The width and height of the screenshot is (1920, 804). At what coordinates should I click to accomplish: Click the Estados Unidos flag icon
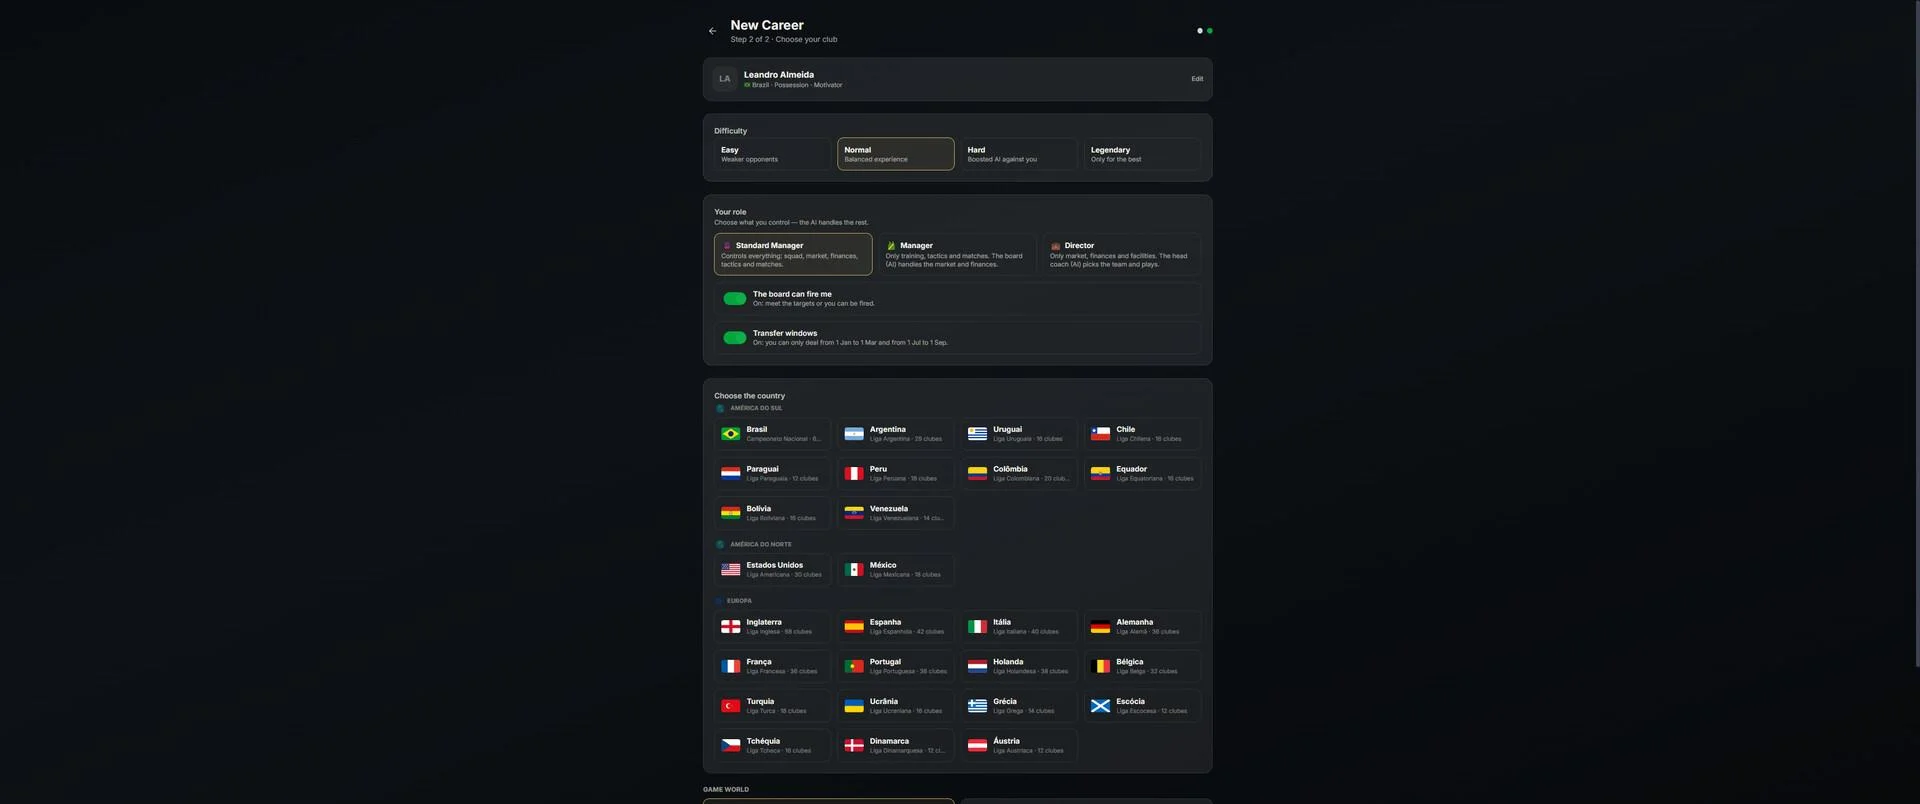(x=731, y=570)
